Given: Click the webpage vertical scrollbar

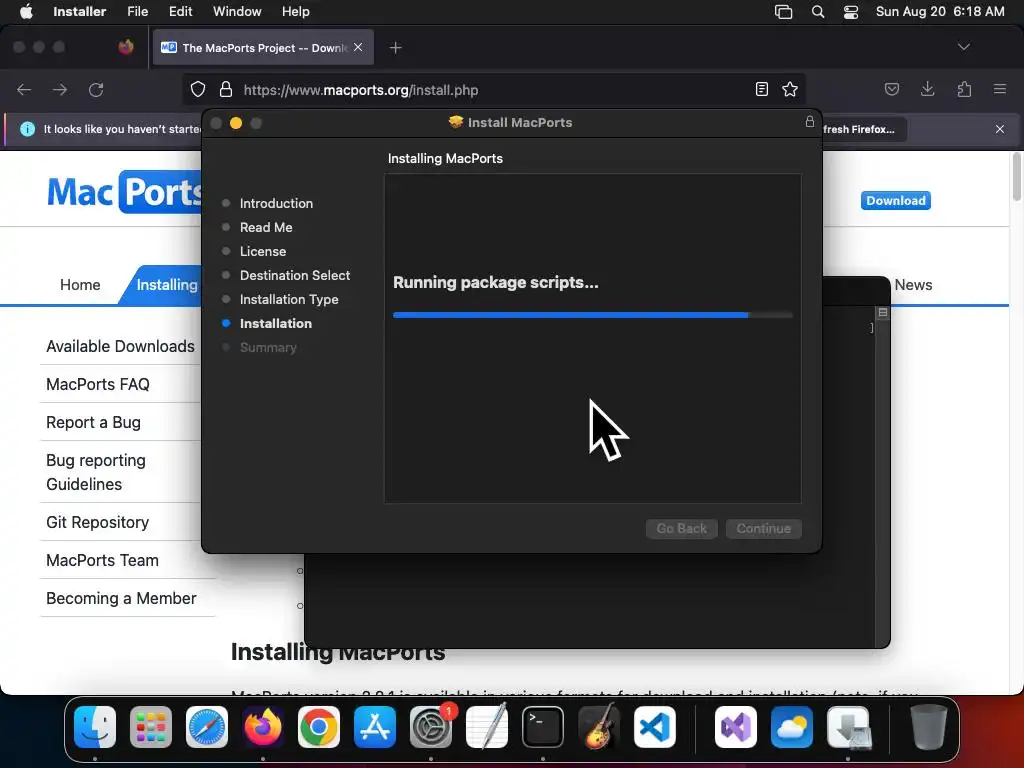Looking at the screenshot, I should pyautogui.click(x=1016, y=177).
